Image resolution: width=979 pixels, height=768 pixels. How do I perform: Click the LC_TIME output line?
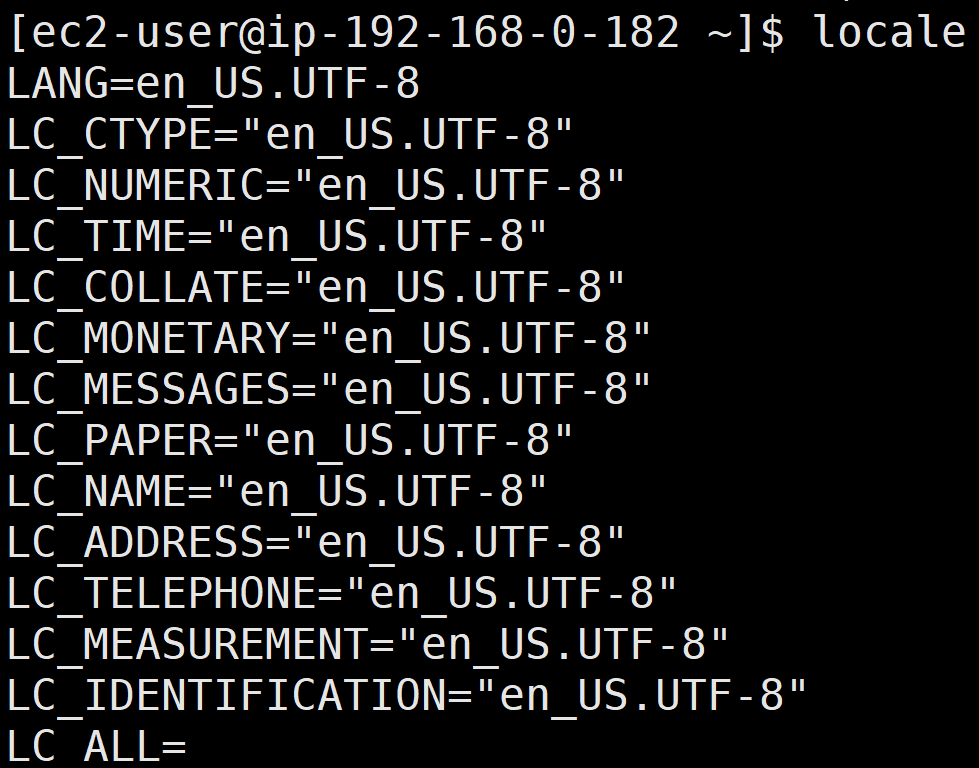(277, 237)
